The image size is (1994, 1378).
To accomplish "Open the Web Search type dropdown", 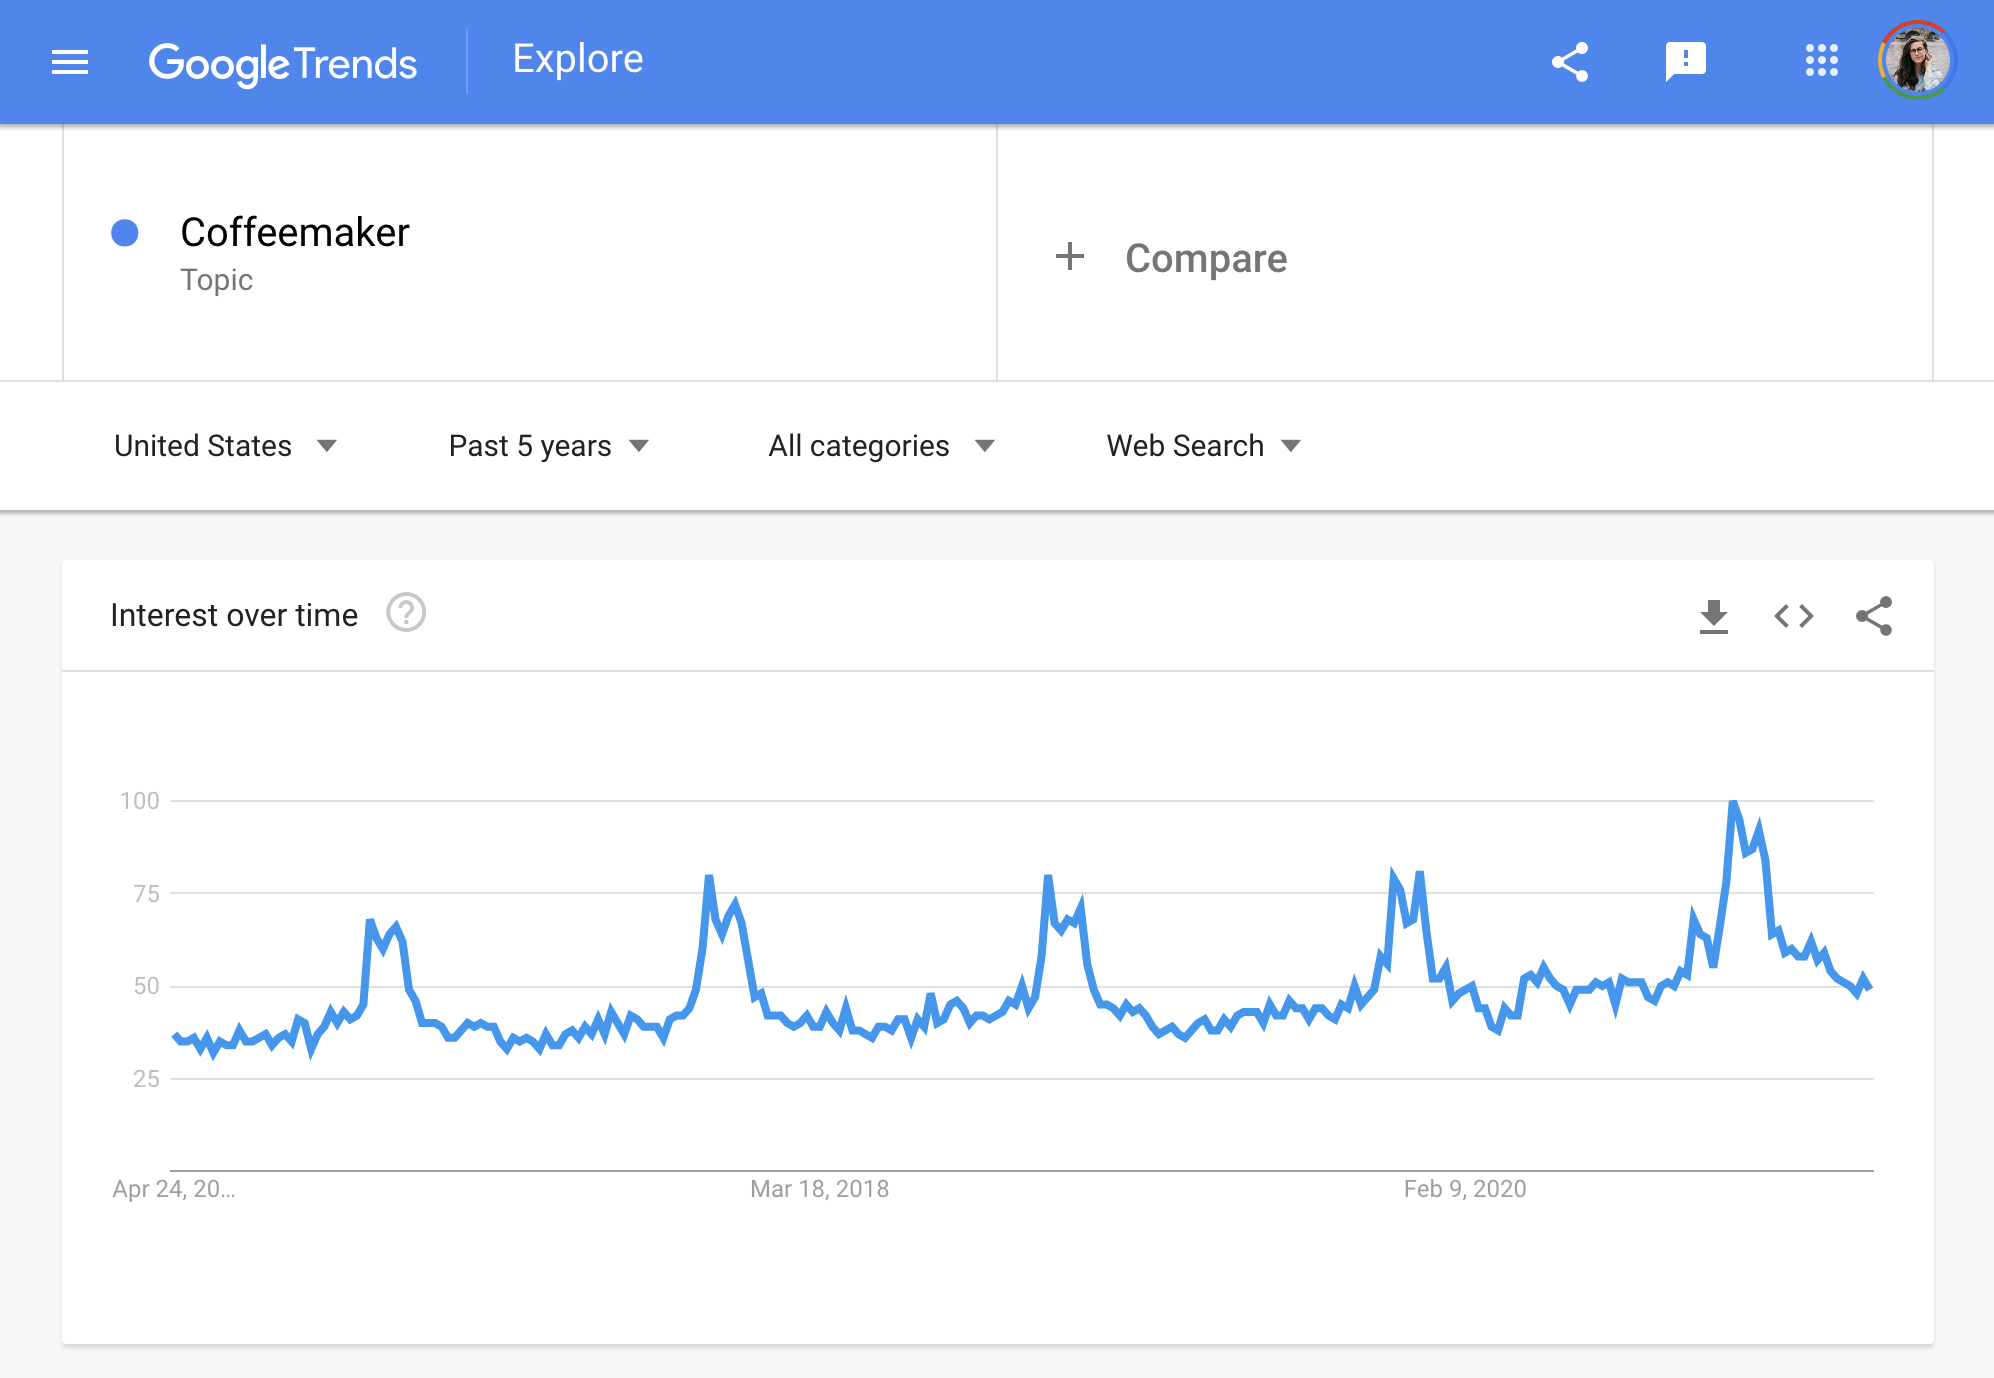I will [x=1202, y=446].
